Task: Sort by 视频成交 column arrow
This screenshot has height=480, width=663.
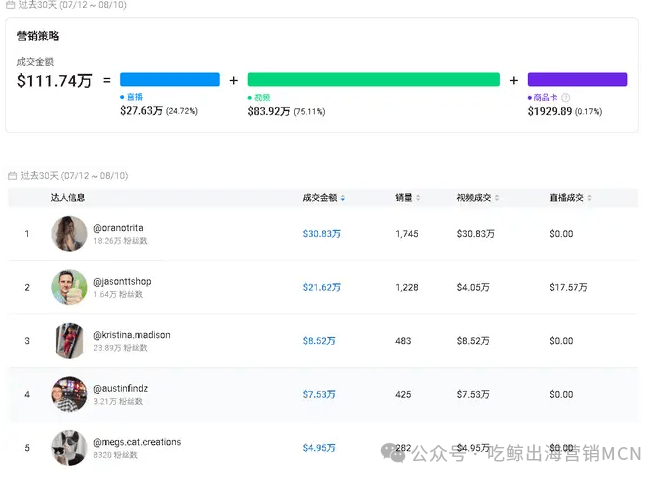Action: click(497, 198)
